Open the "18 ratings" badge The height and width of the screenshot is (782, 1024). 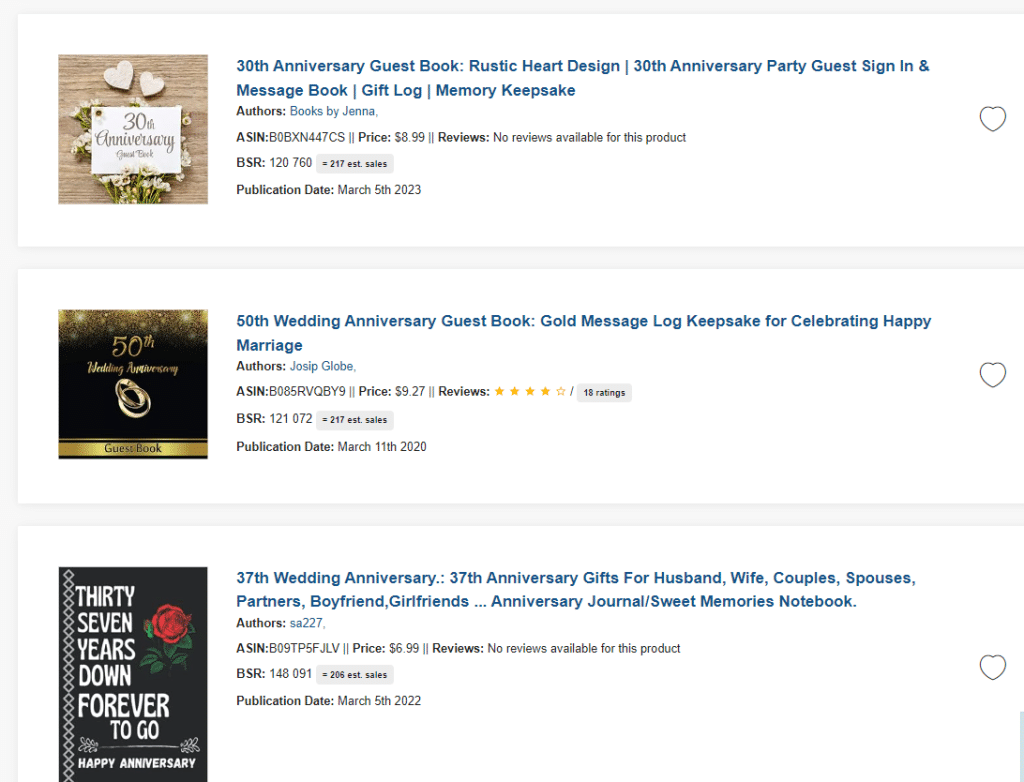tap(604, 392)
